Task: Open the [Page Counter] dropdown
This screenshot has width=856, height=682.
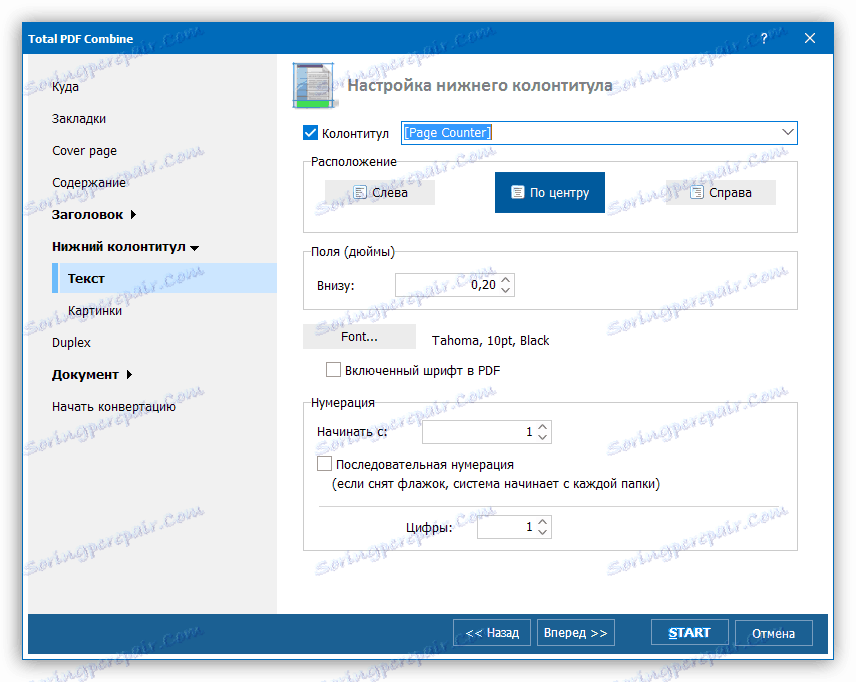Action: (x=789, y=132)
